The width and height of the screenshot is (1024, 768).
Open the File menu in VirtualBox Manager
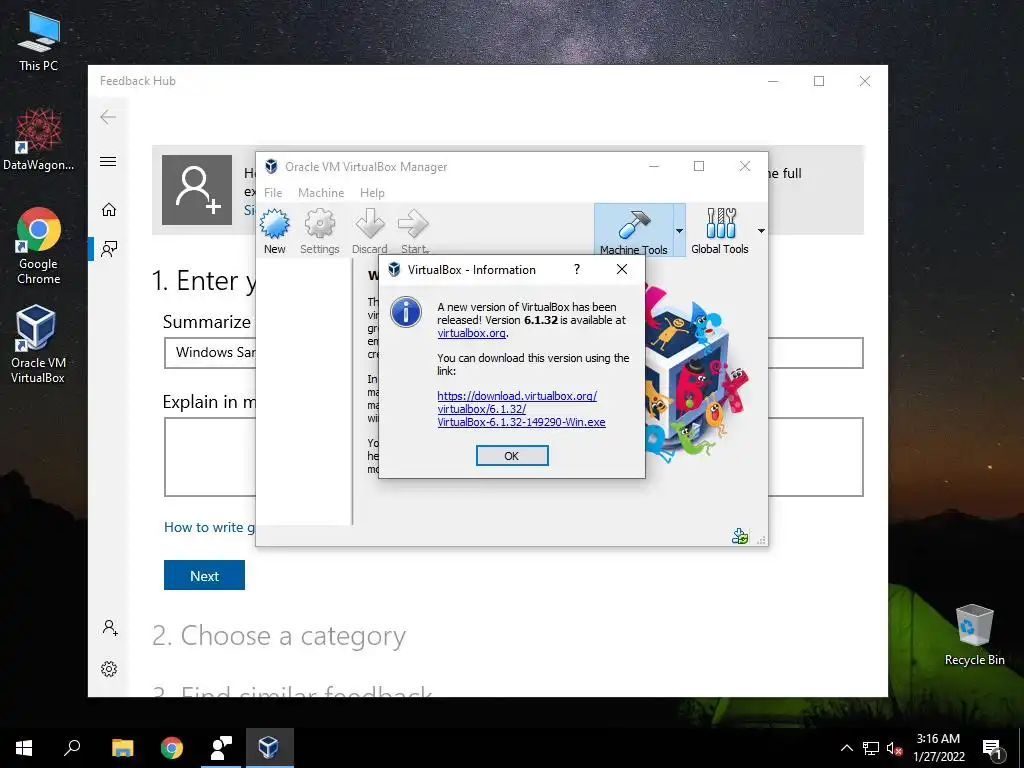pos(273,193)
